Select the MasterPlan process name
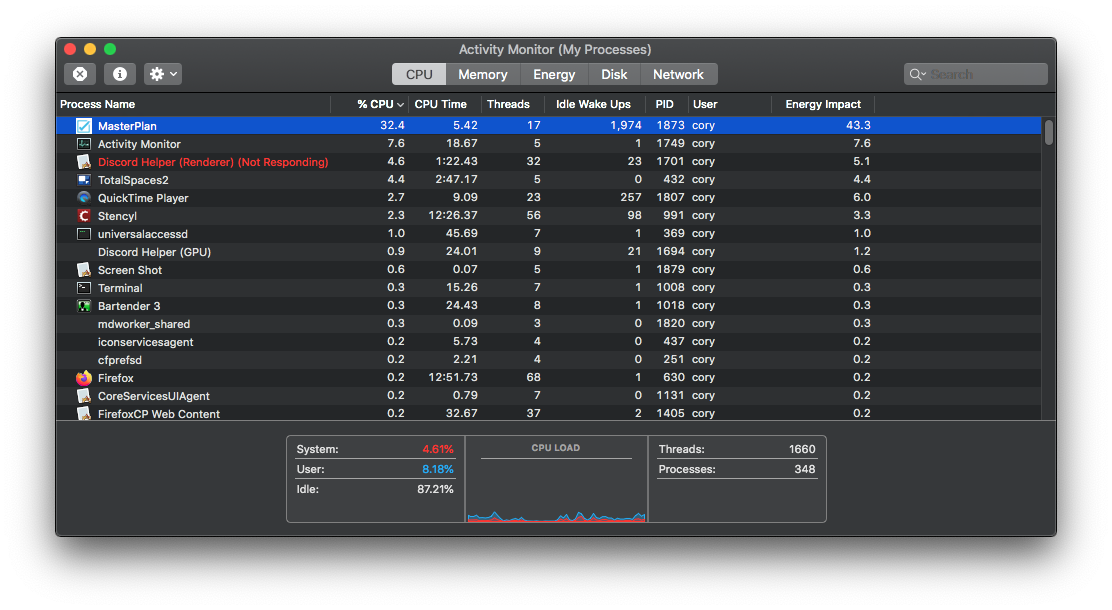 click(x=127, y=126)
